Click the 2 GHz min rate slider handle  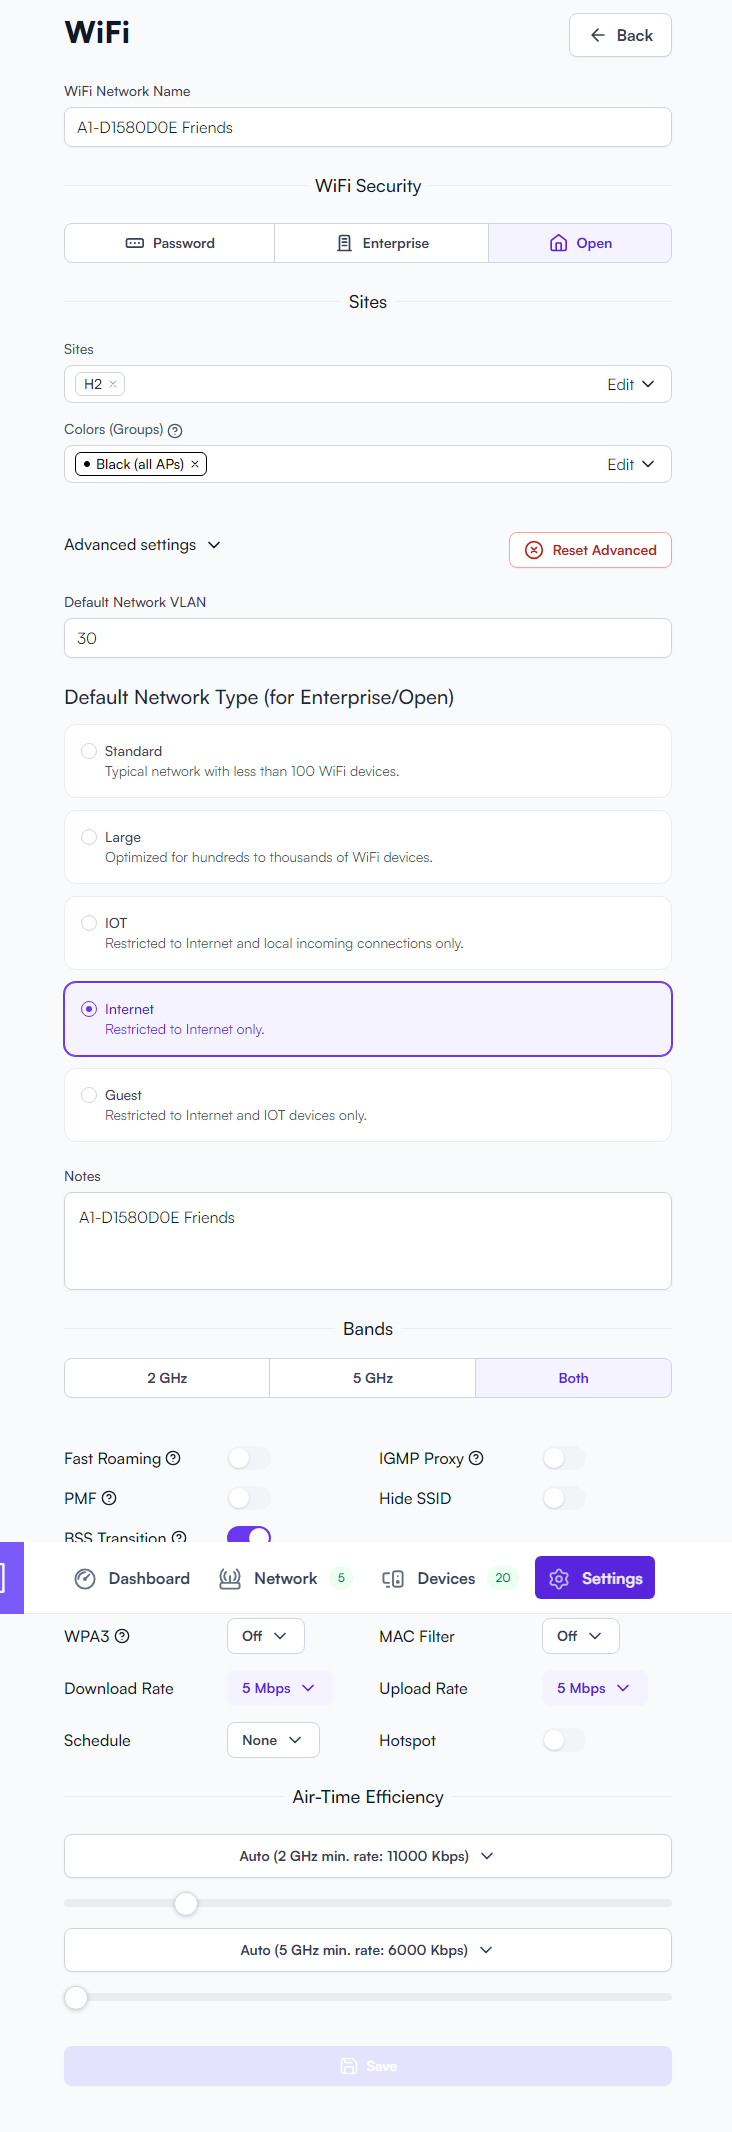(x=186, y=1903)
